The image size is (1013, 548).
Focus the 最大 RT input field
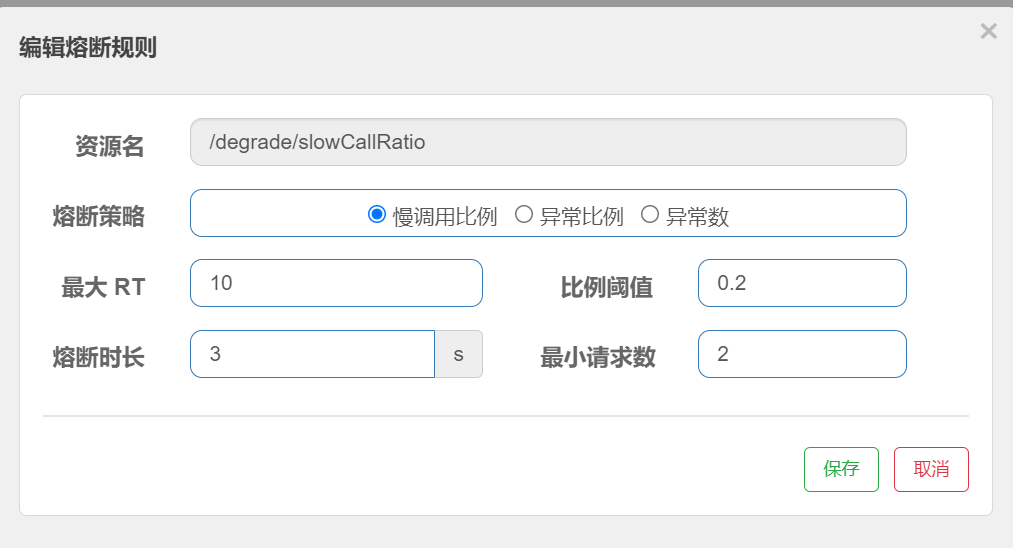point(336,283)
